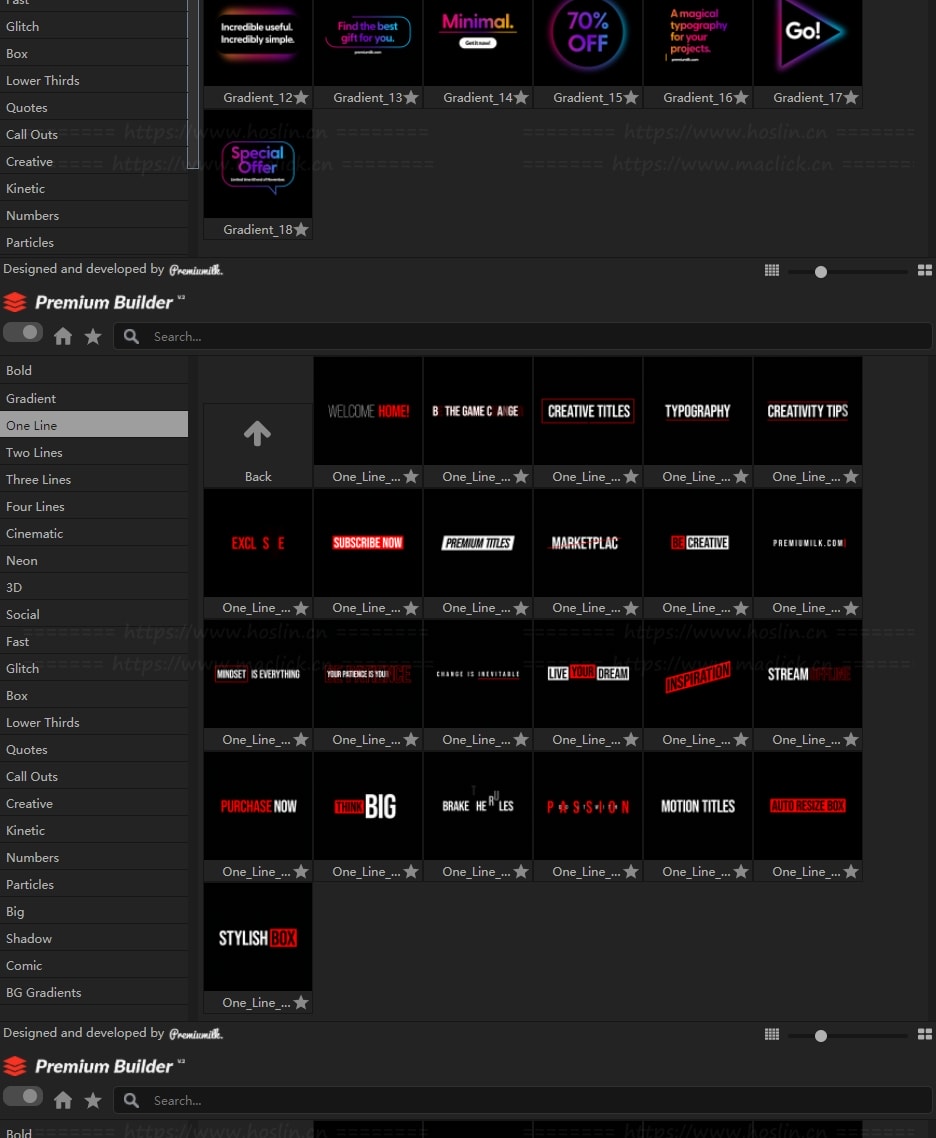Show favorites using star icon above One Line list
This screenshot has width=936, height=1138.
click(93, 336)
